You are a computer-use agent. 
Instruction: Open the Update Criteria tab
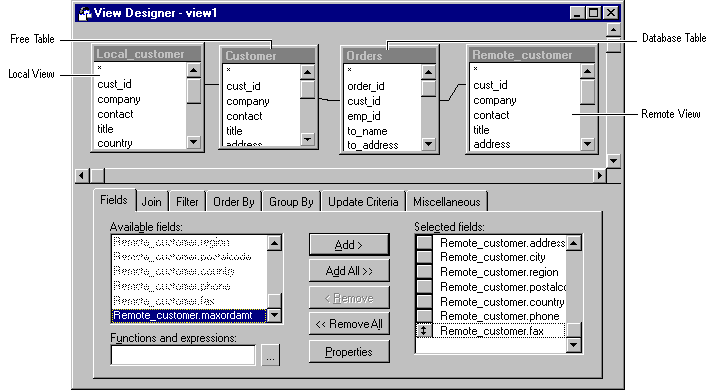point(363,202)
